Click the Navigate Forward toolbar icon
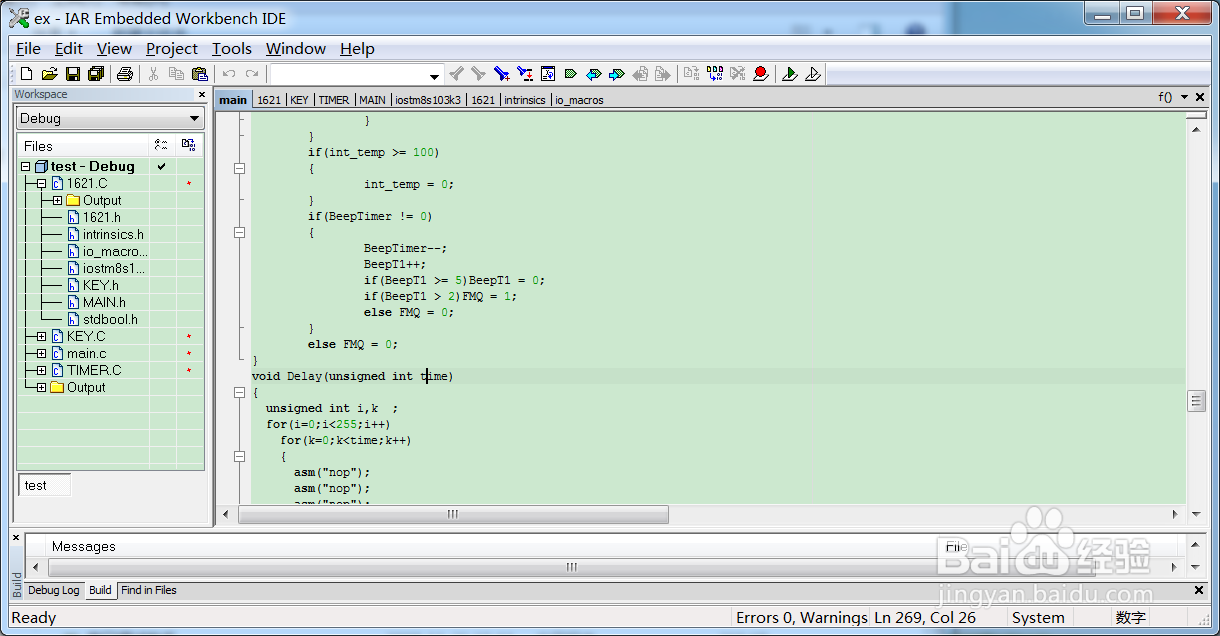Viewport: 1220px width, 636px height. (663, 74)
